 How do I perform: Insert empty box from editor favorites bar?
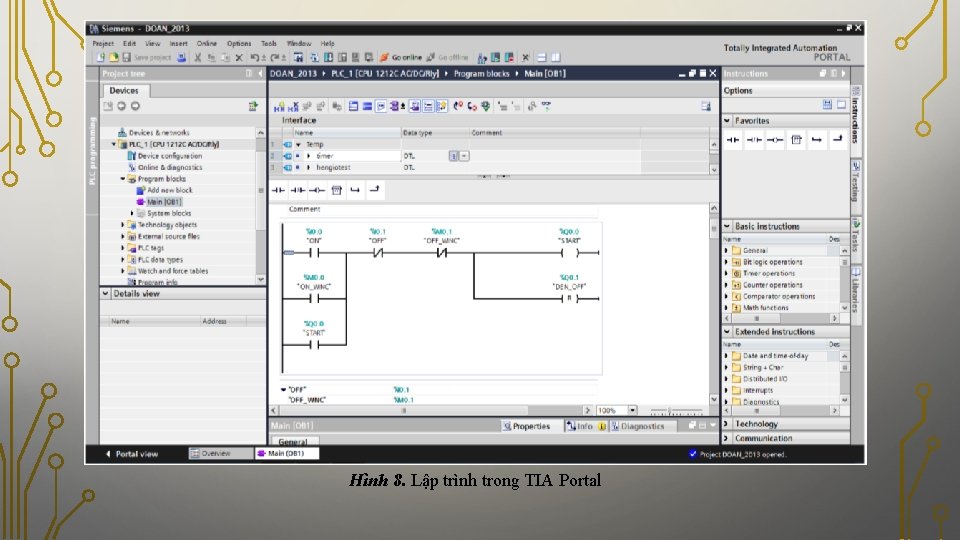(336, 190)
